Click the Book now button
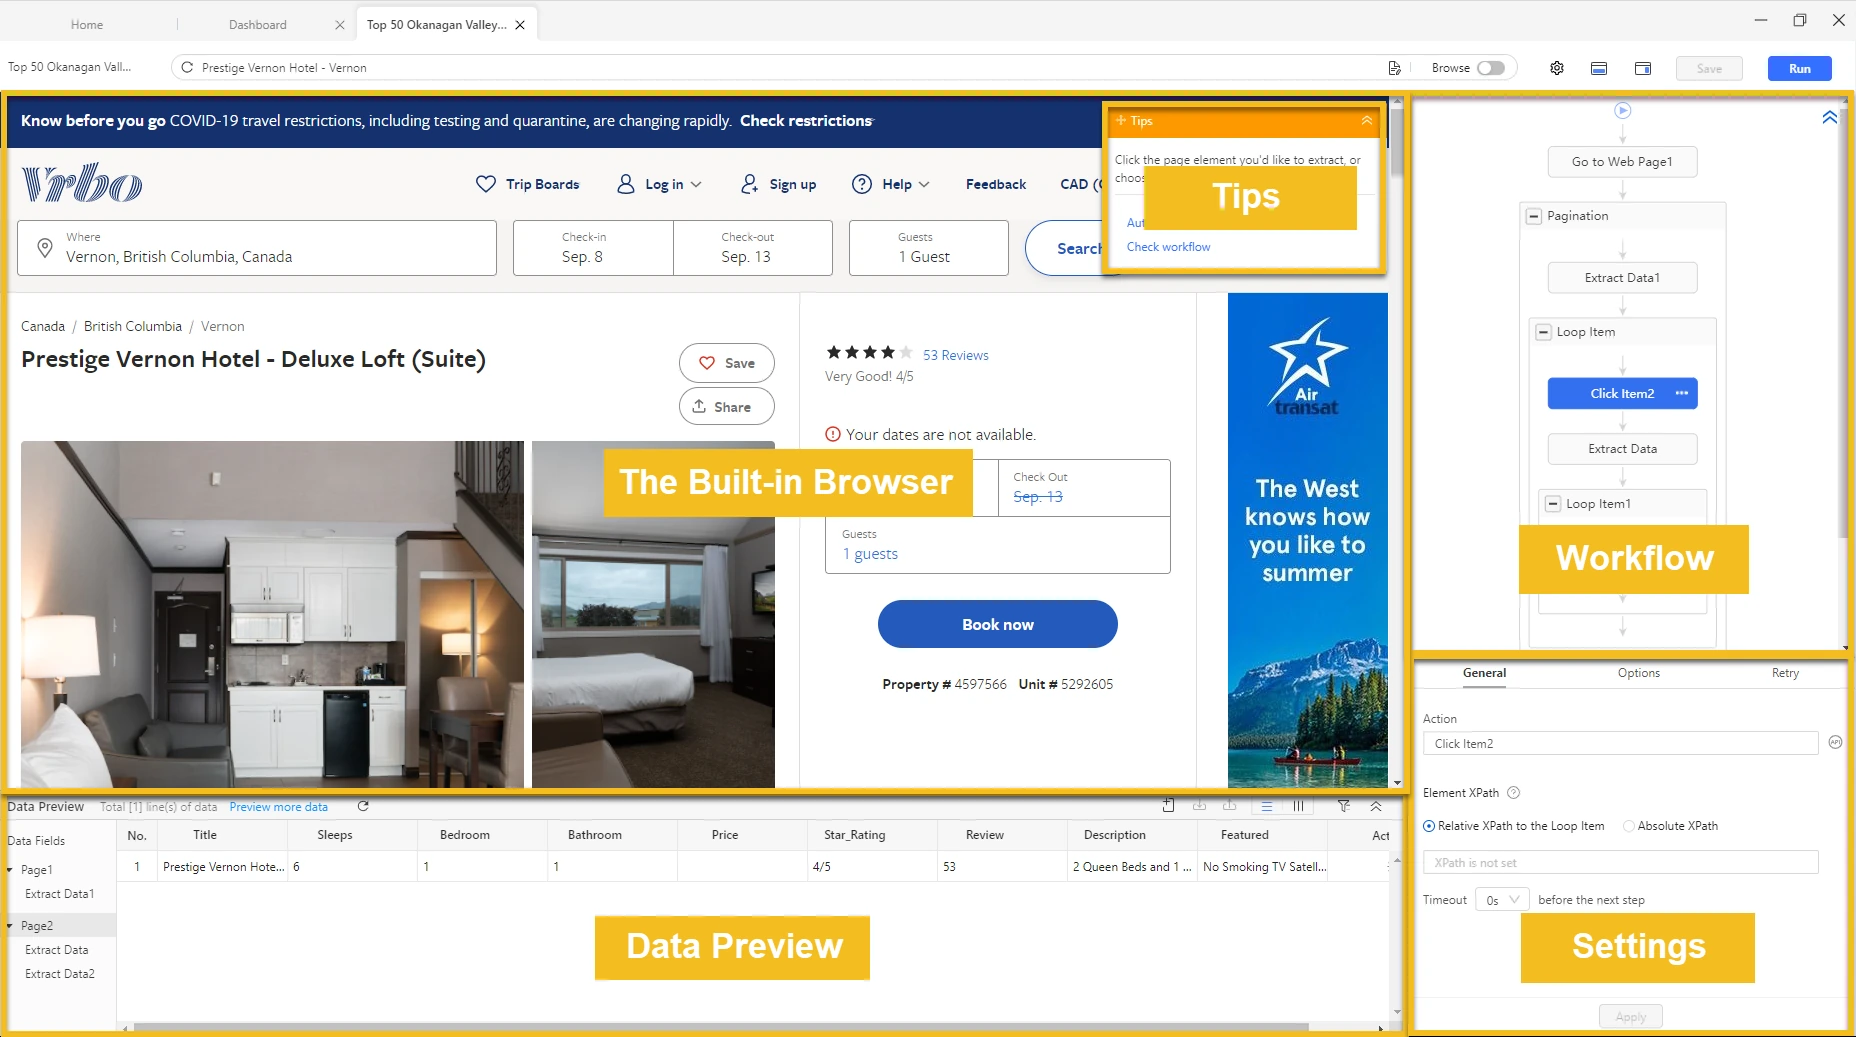 997,624
